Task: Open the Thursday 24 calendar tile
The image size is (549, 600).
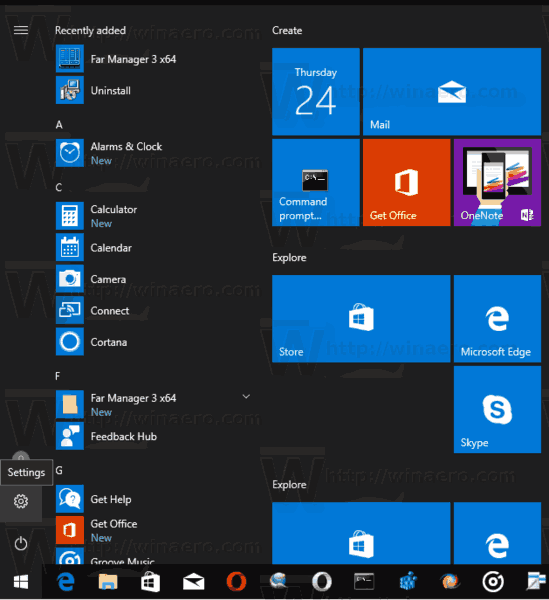Action: click(316, 91)
